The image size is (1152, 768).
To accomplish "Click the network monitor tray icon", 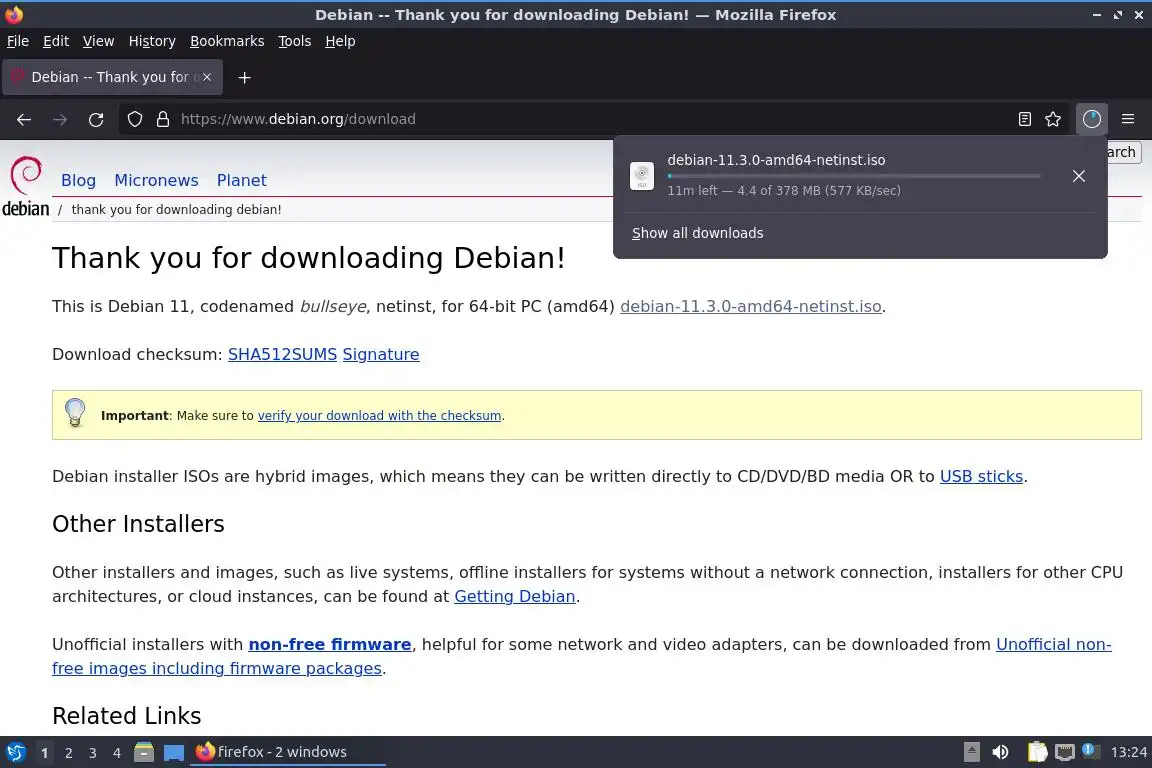I will click(1064, 752).
